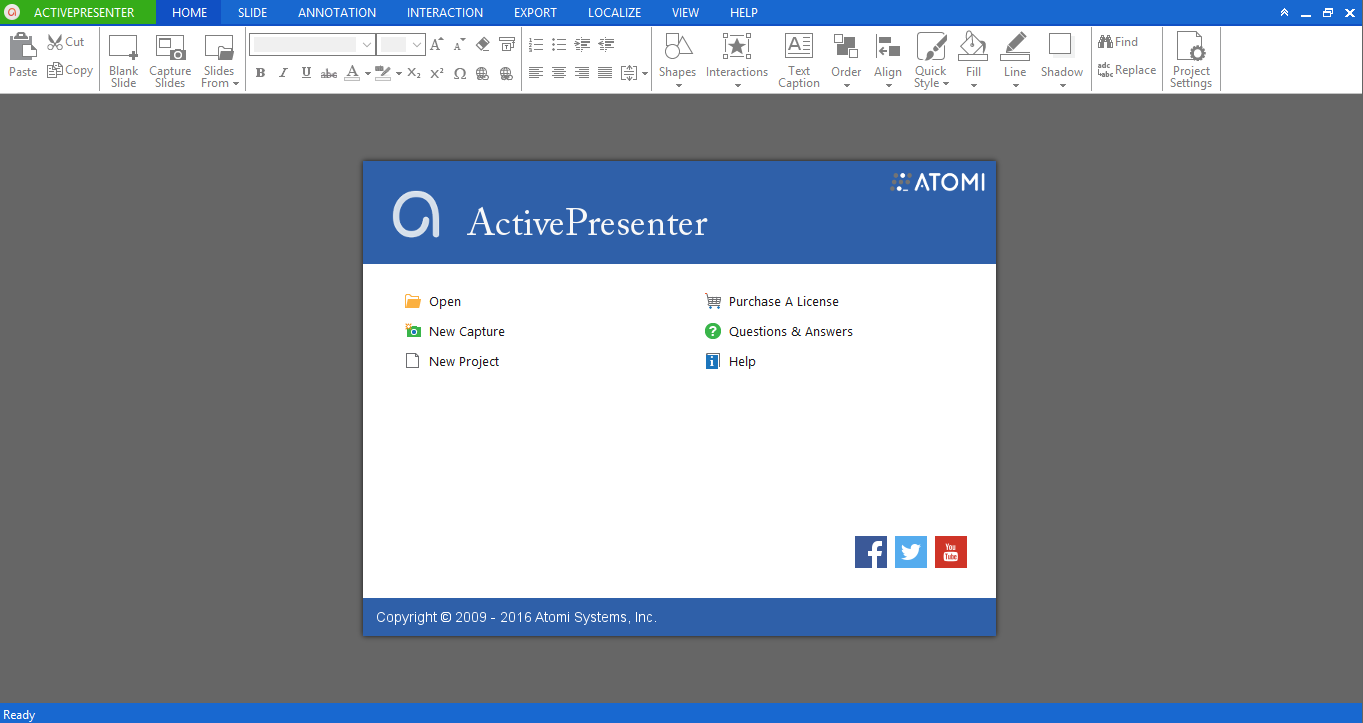
Task: Toggle subscript formatting
Action: pos(414,73)
